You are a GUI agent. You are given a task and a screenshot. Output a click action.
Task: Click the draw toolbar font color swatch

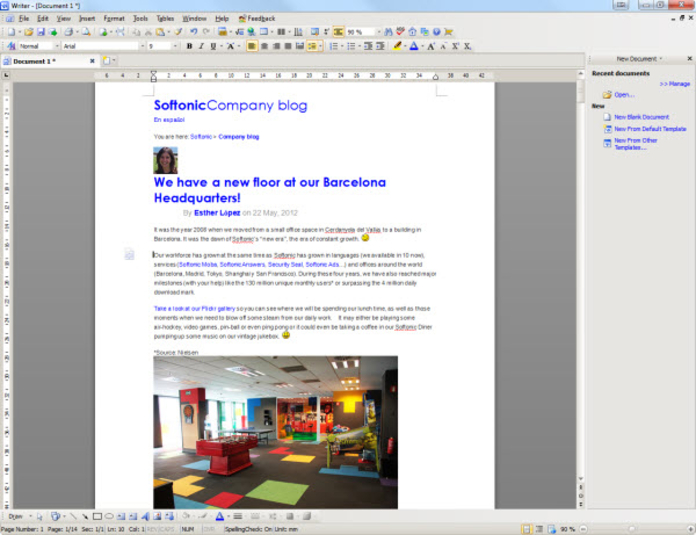click(219, 516)
